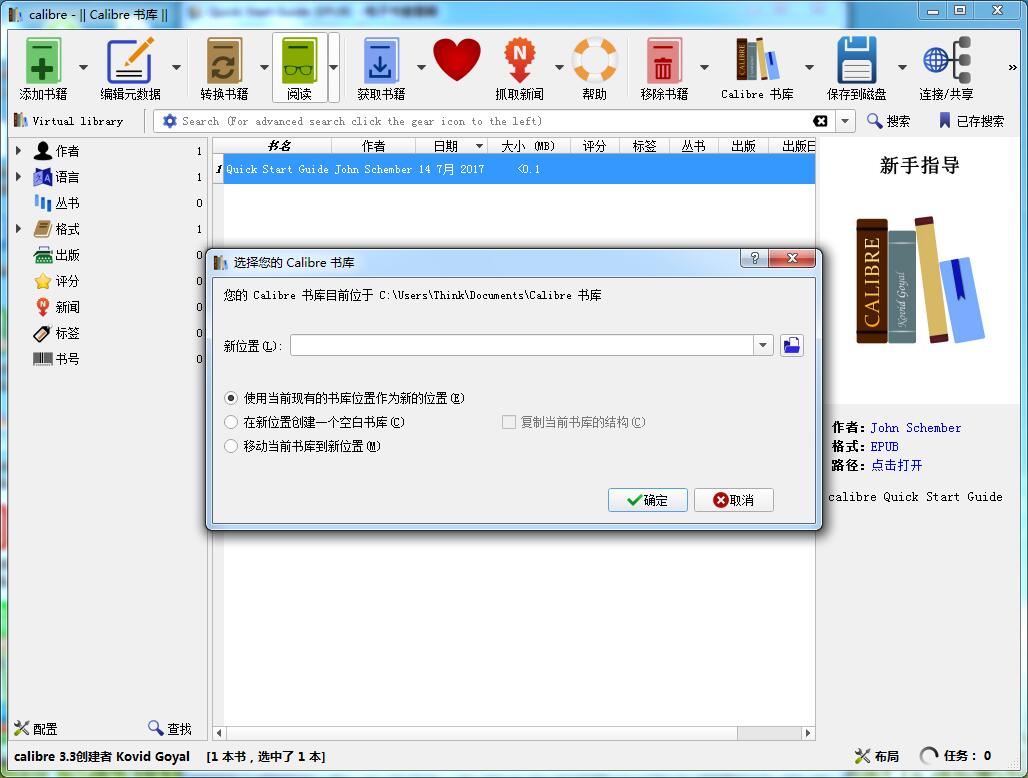Sort by Size (大小 MB) column header
This screenshot has height=778, width=1028.
click(x=528, y=146)
